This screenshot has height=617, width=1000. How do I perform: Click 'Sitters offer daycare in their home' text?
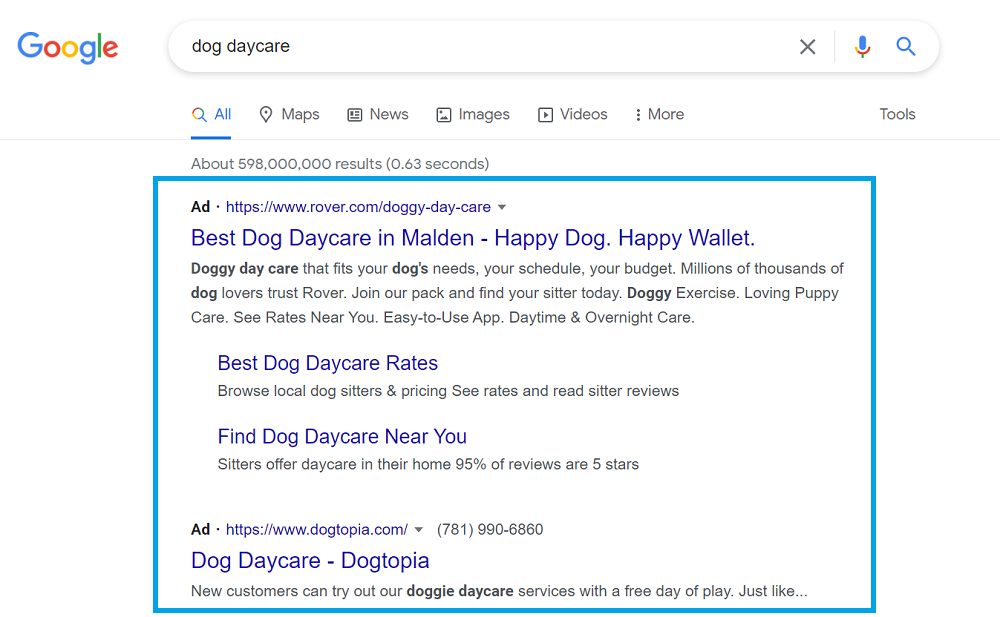pos(428,465)
